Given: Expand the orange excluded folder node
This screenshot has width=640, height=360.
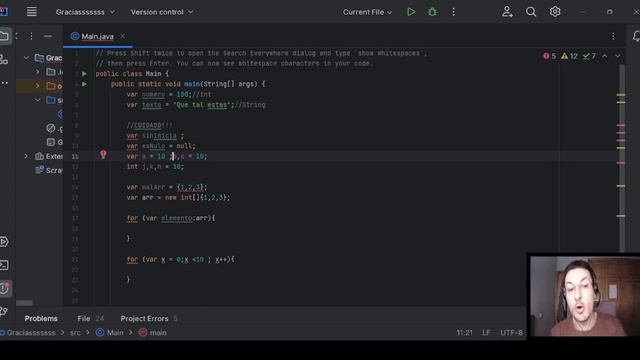Looking at the screenshot, I should click(x=38, y=86).
